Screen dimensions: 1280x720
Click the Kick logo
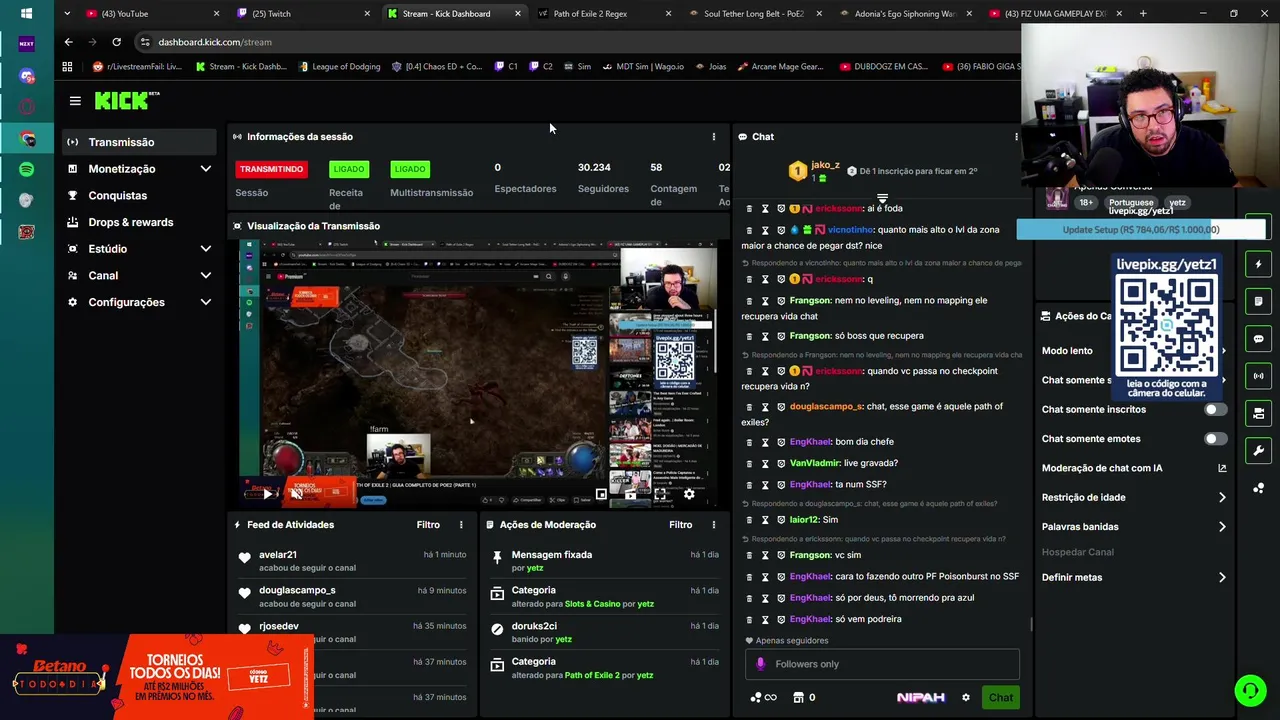[x=127, y=100]
